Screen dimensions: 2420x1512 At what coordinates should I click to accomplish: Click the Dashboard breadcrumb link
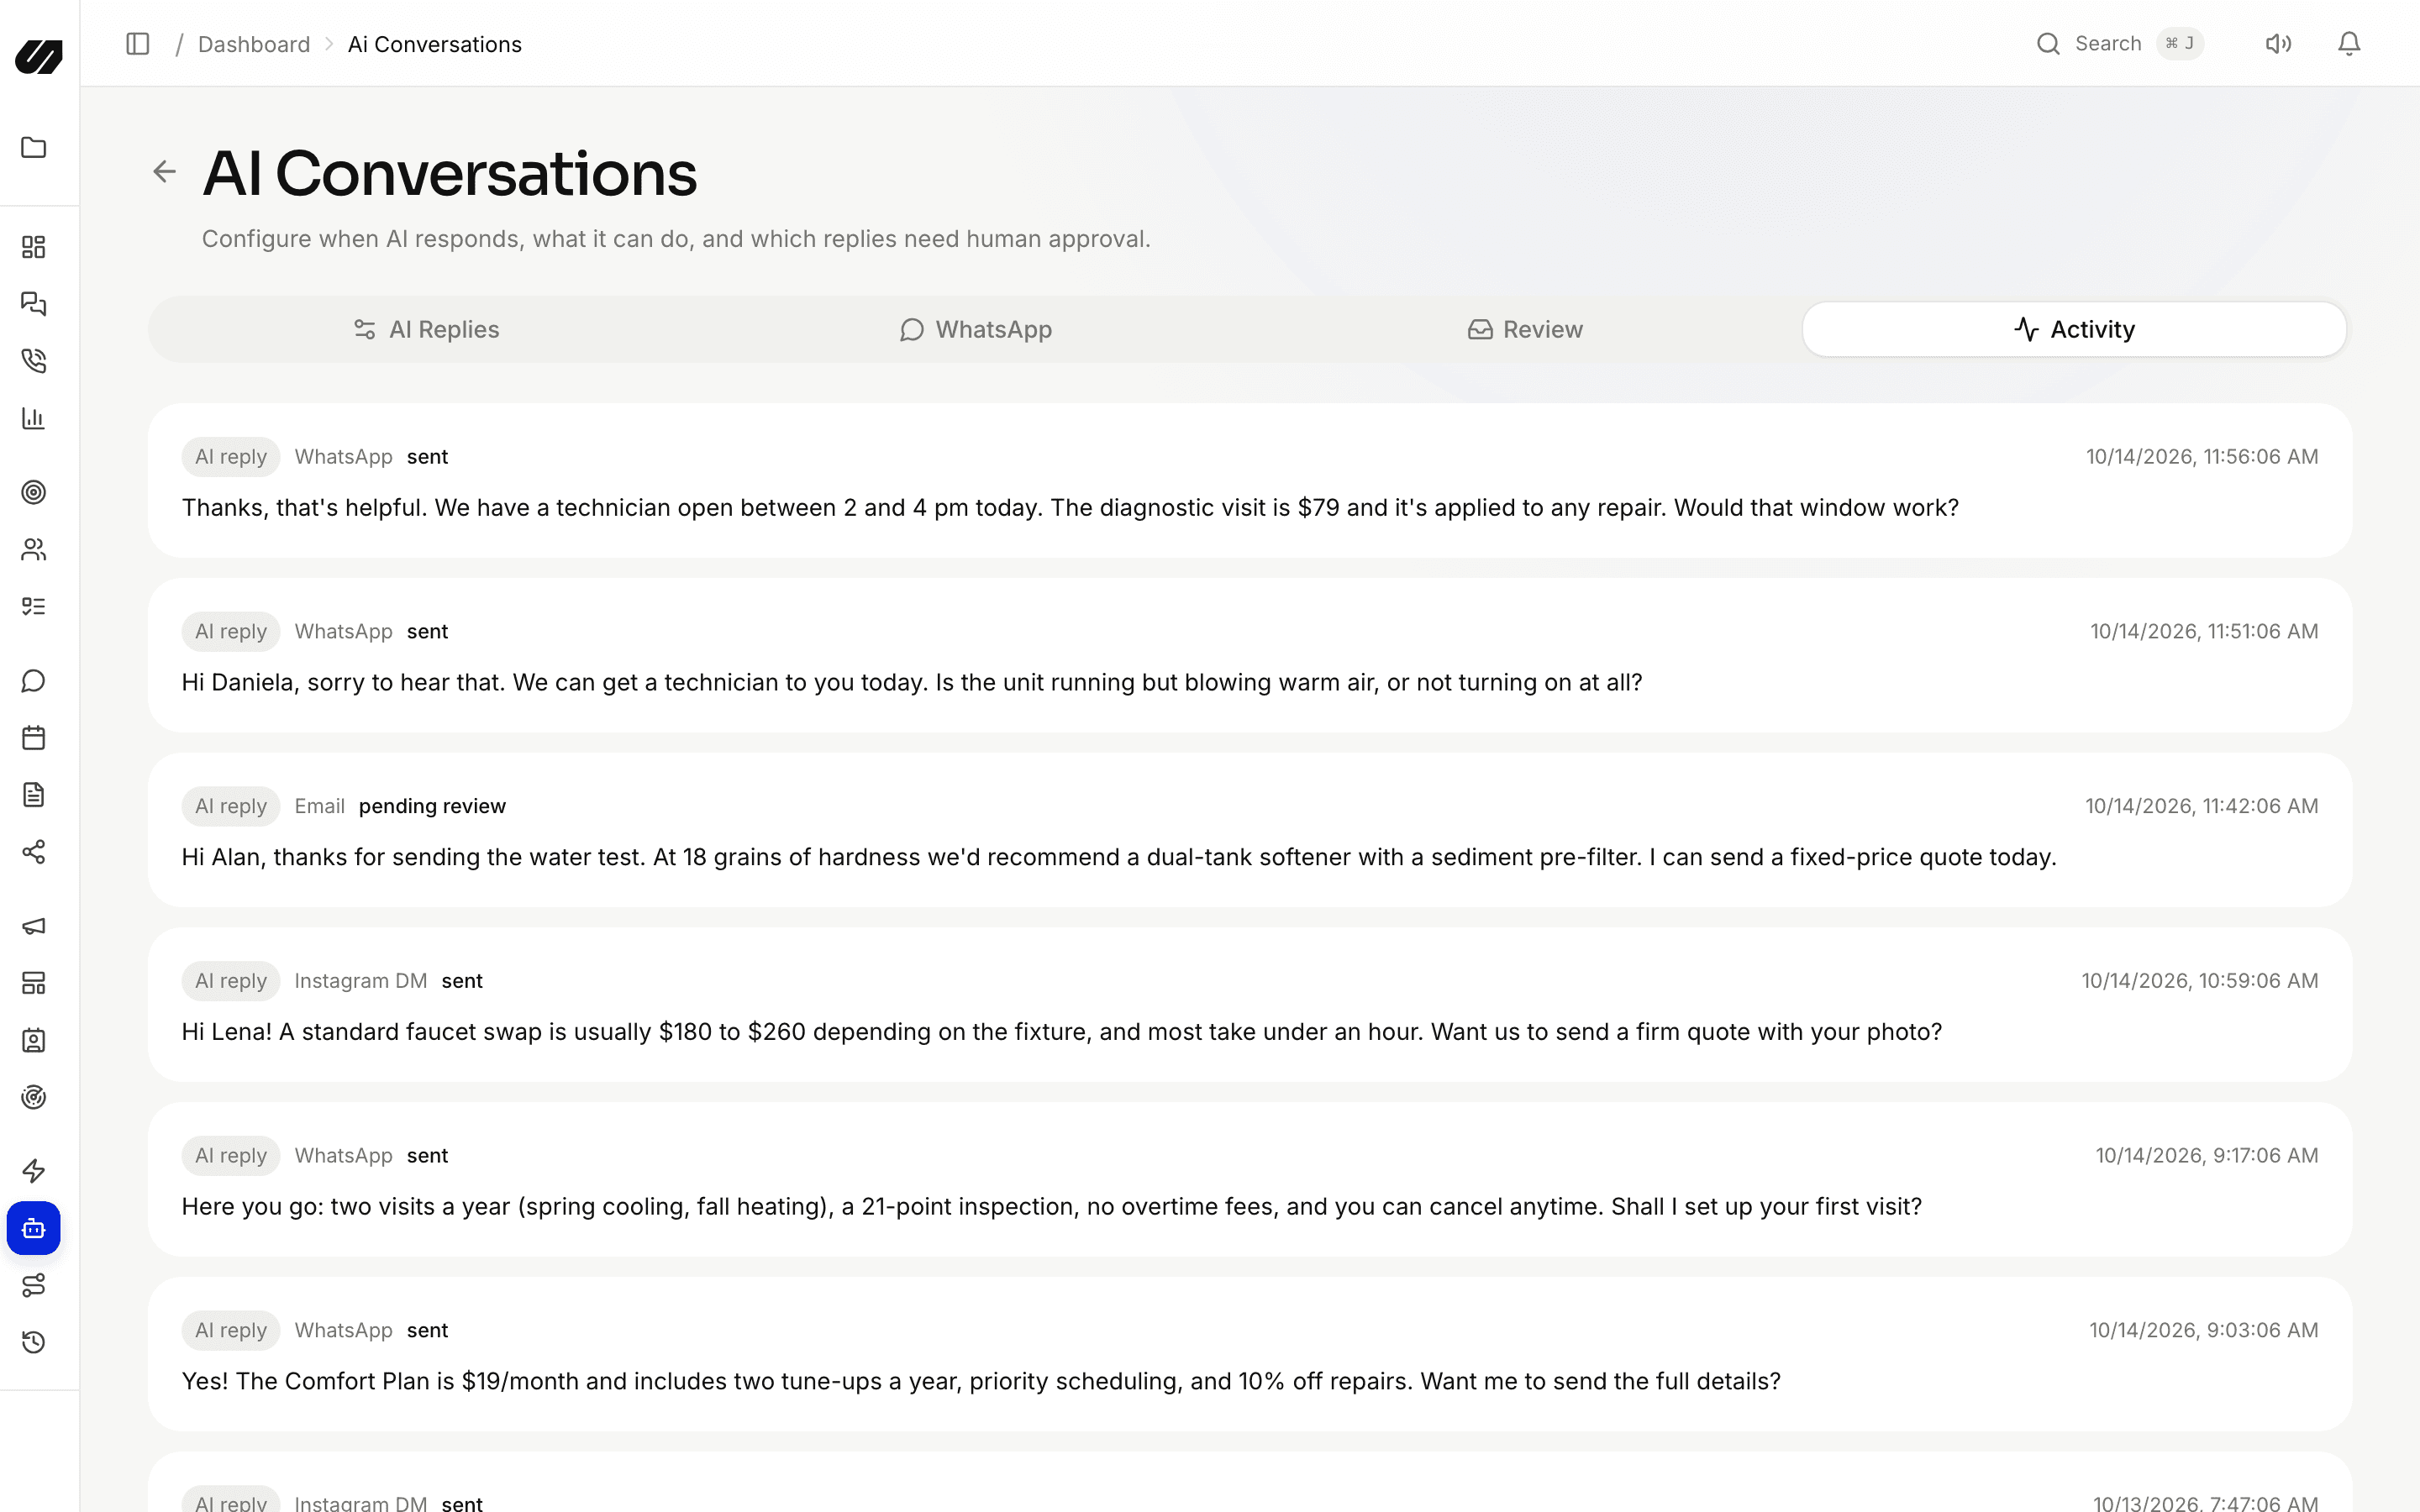(254, 44)
